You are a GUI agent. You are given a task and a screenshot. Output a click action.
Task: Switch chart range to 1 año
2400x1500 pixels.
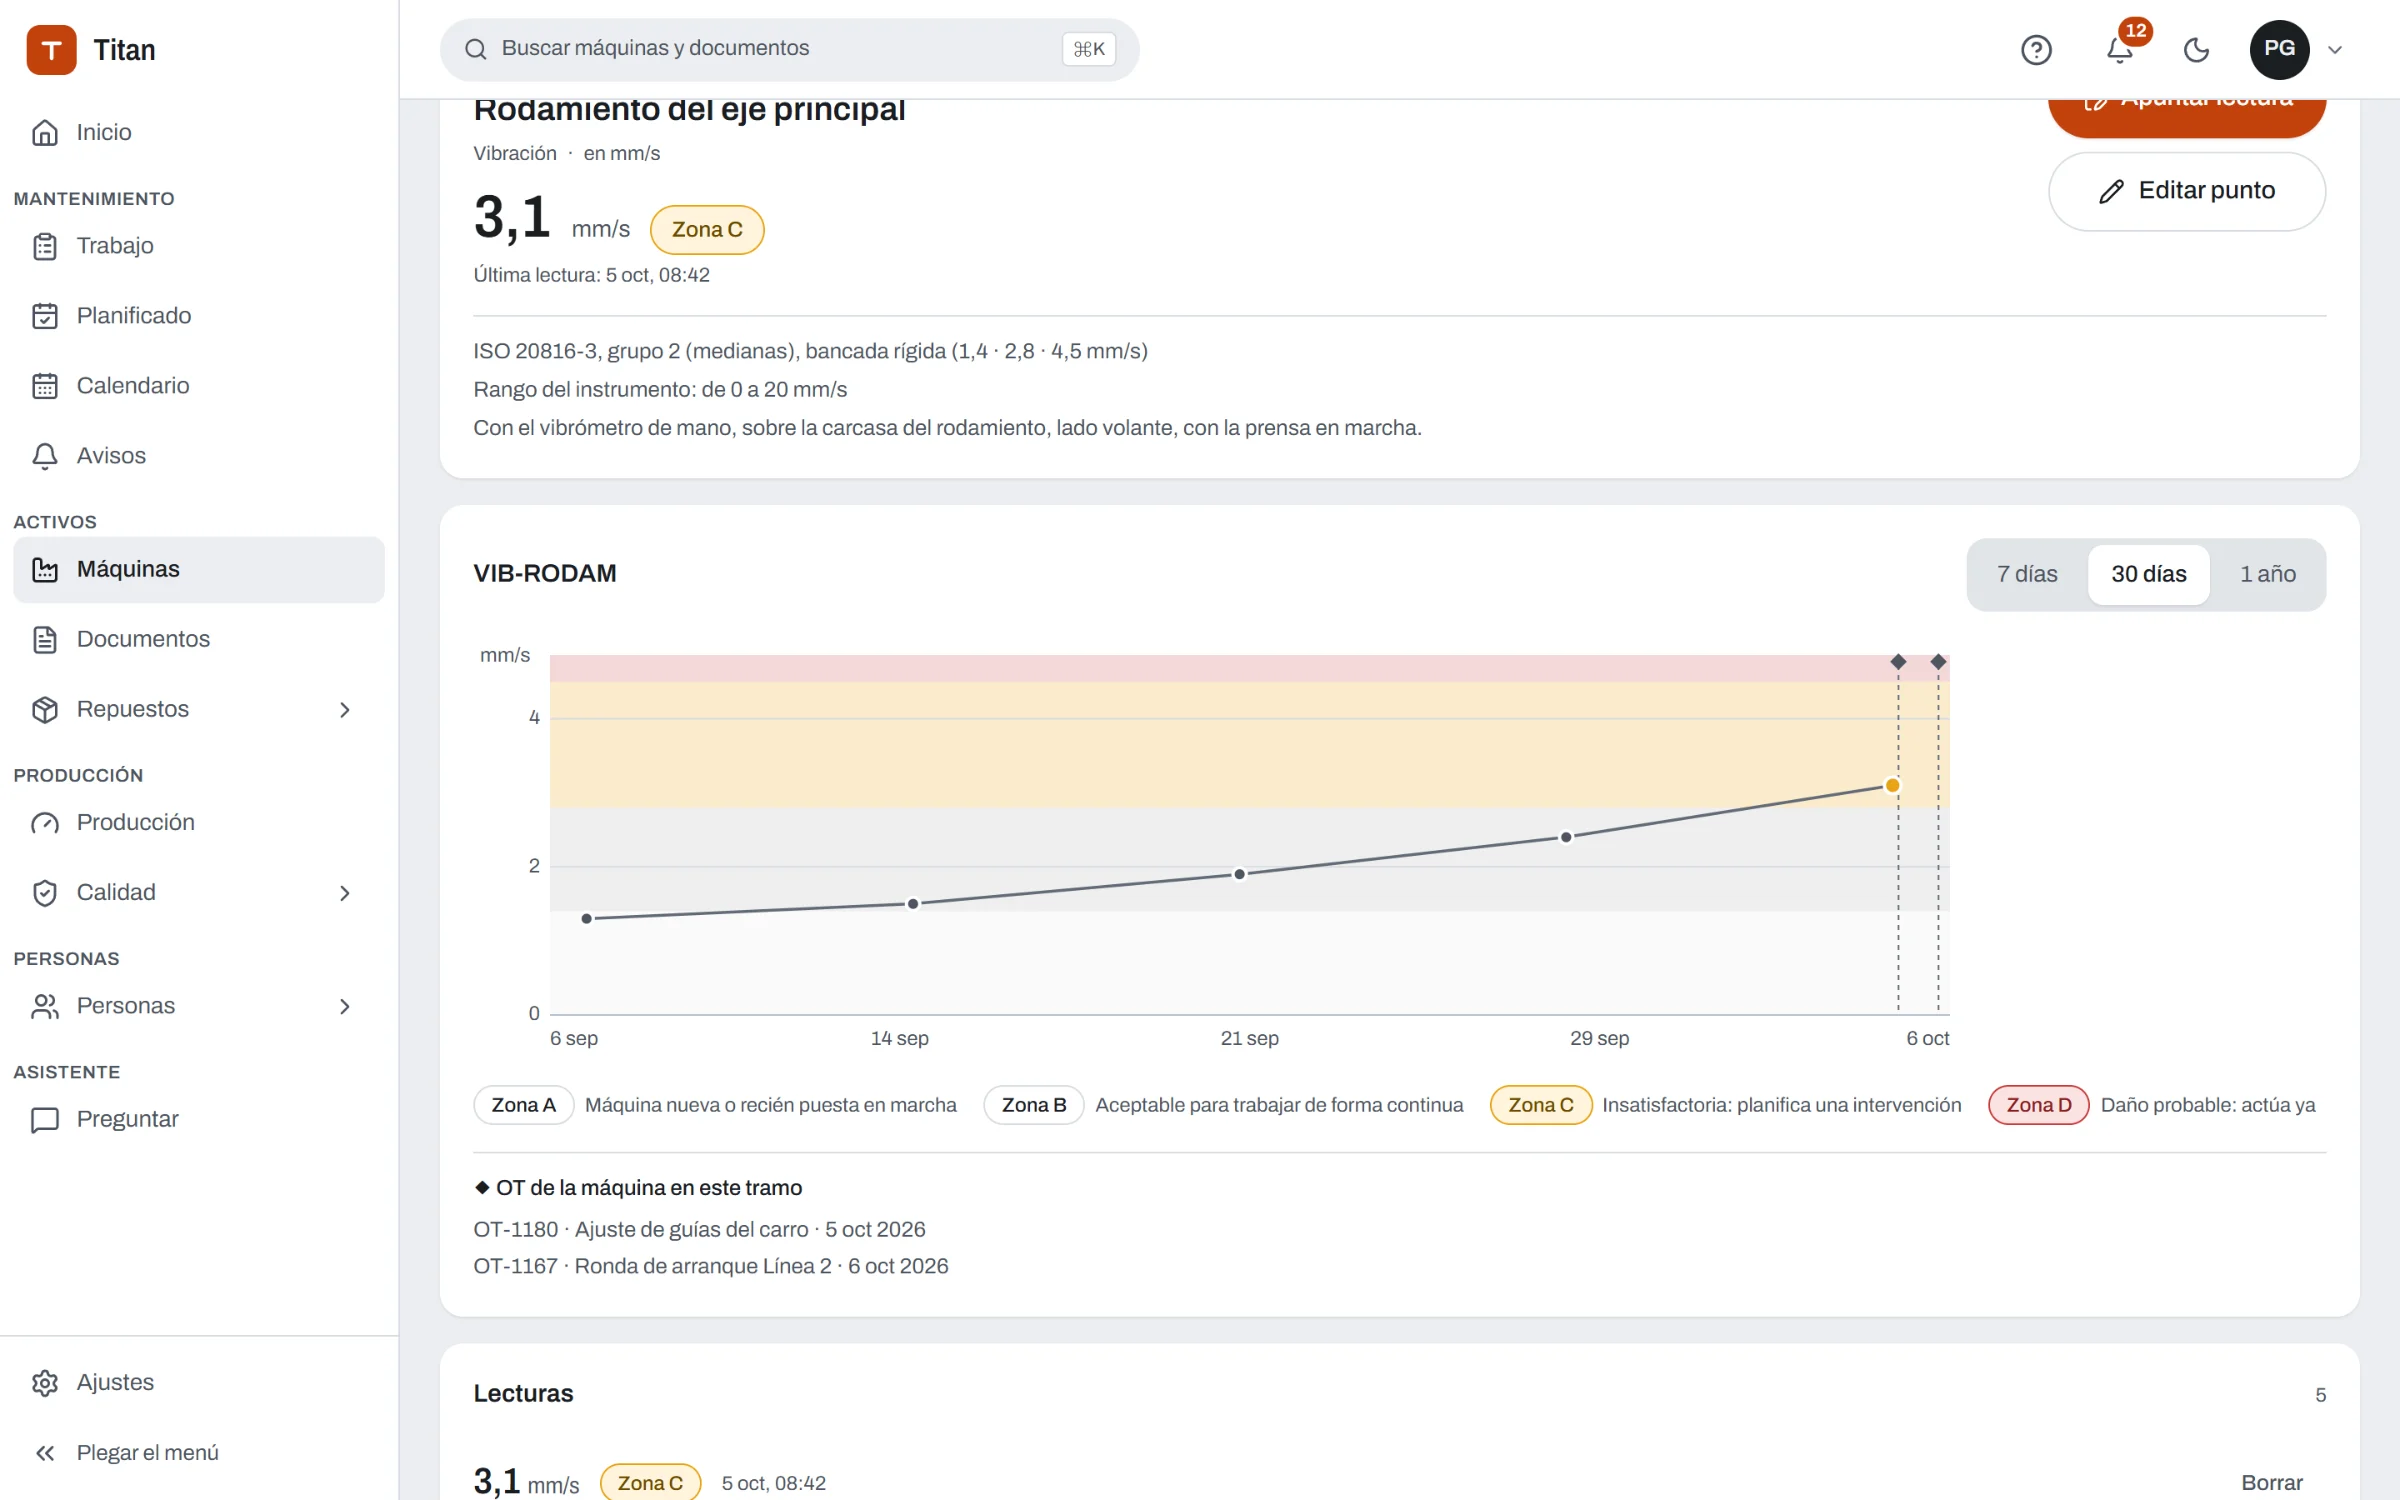pyautogui.click(x=2267, y=575)
